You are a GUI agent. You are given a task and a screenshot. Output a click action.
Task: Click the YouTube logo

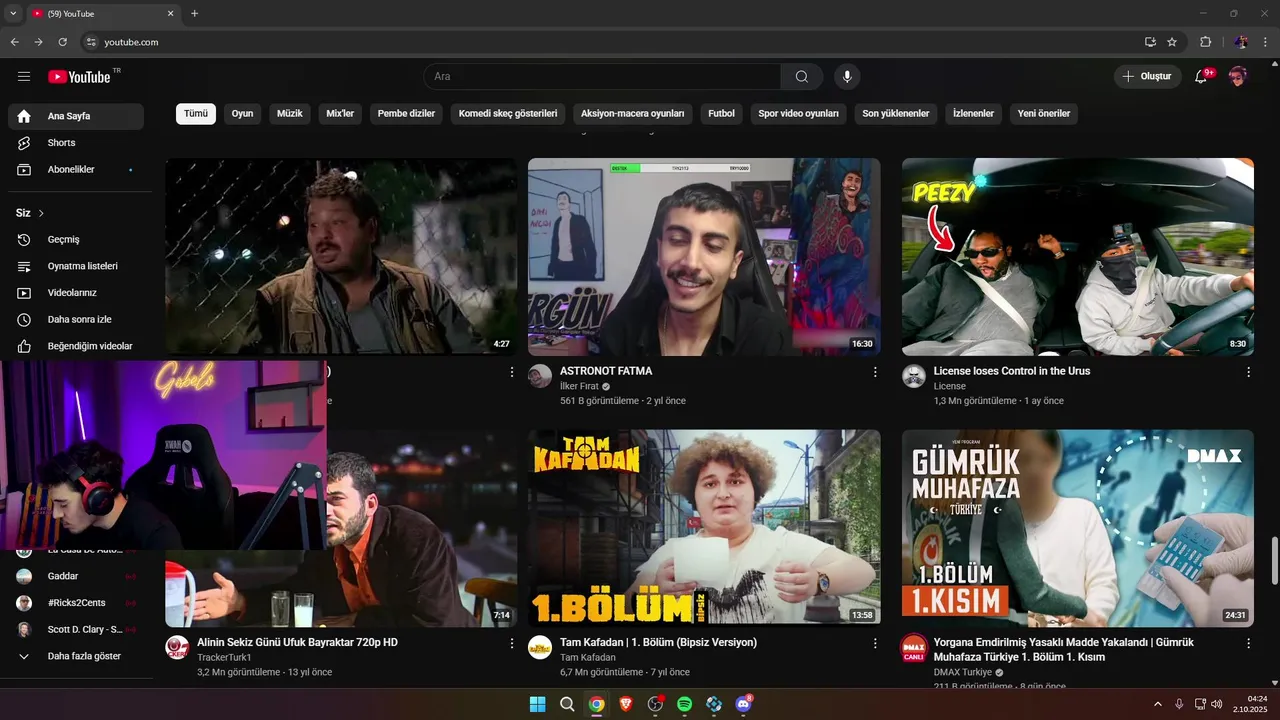tap(79, 76)
